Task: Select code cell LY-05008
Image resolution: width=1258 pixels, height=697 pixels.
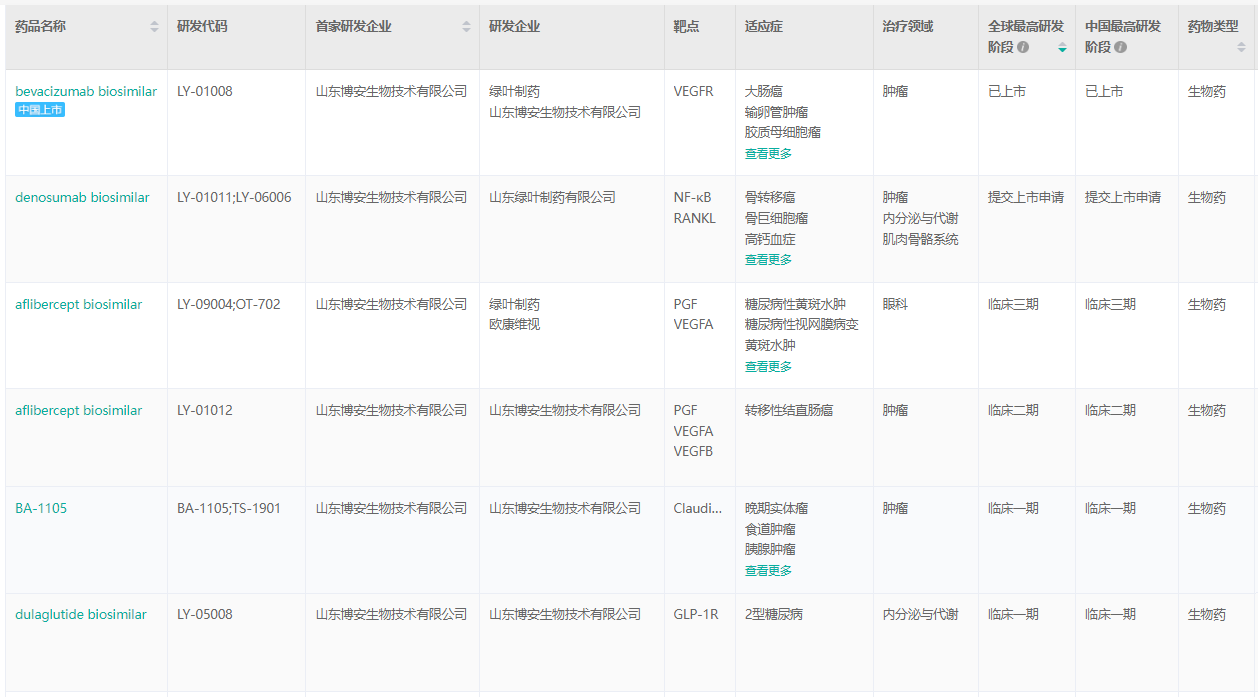Action: click(x=205, y=614)
